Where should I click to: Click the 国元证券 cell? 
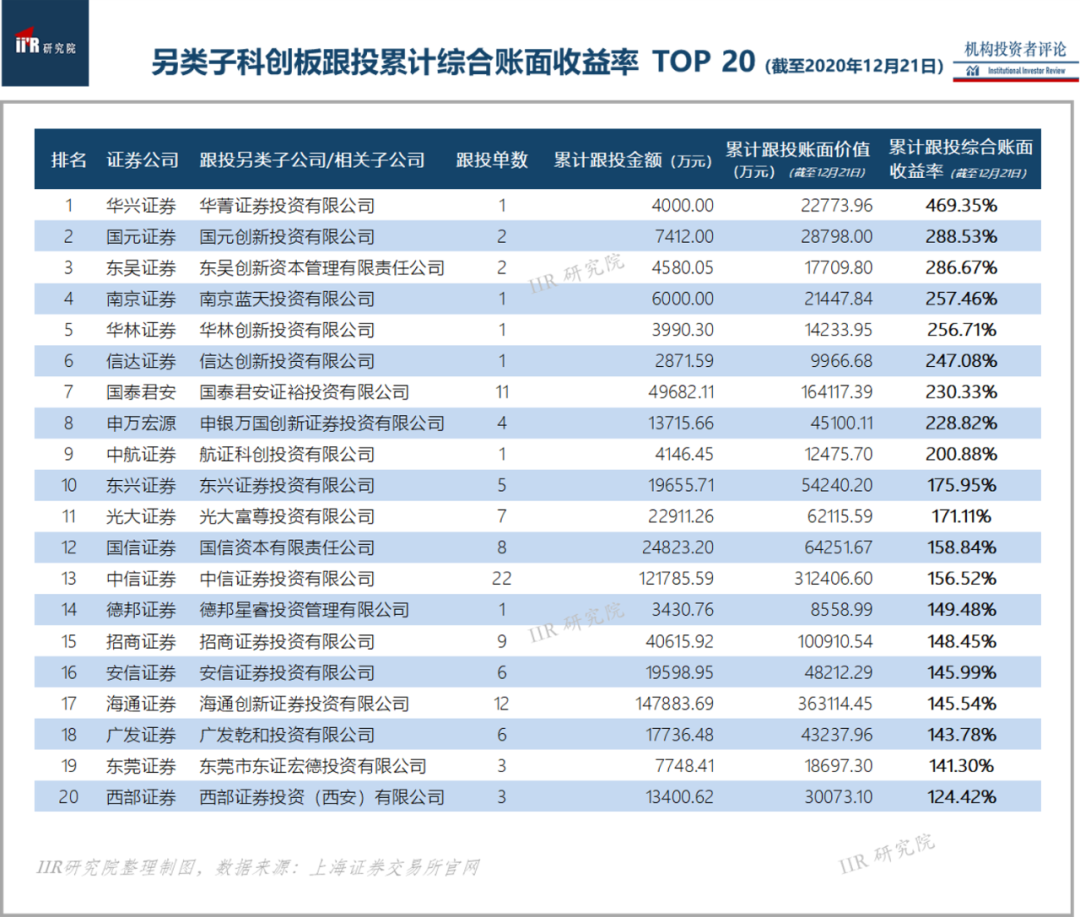141,236
